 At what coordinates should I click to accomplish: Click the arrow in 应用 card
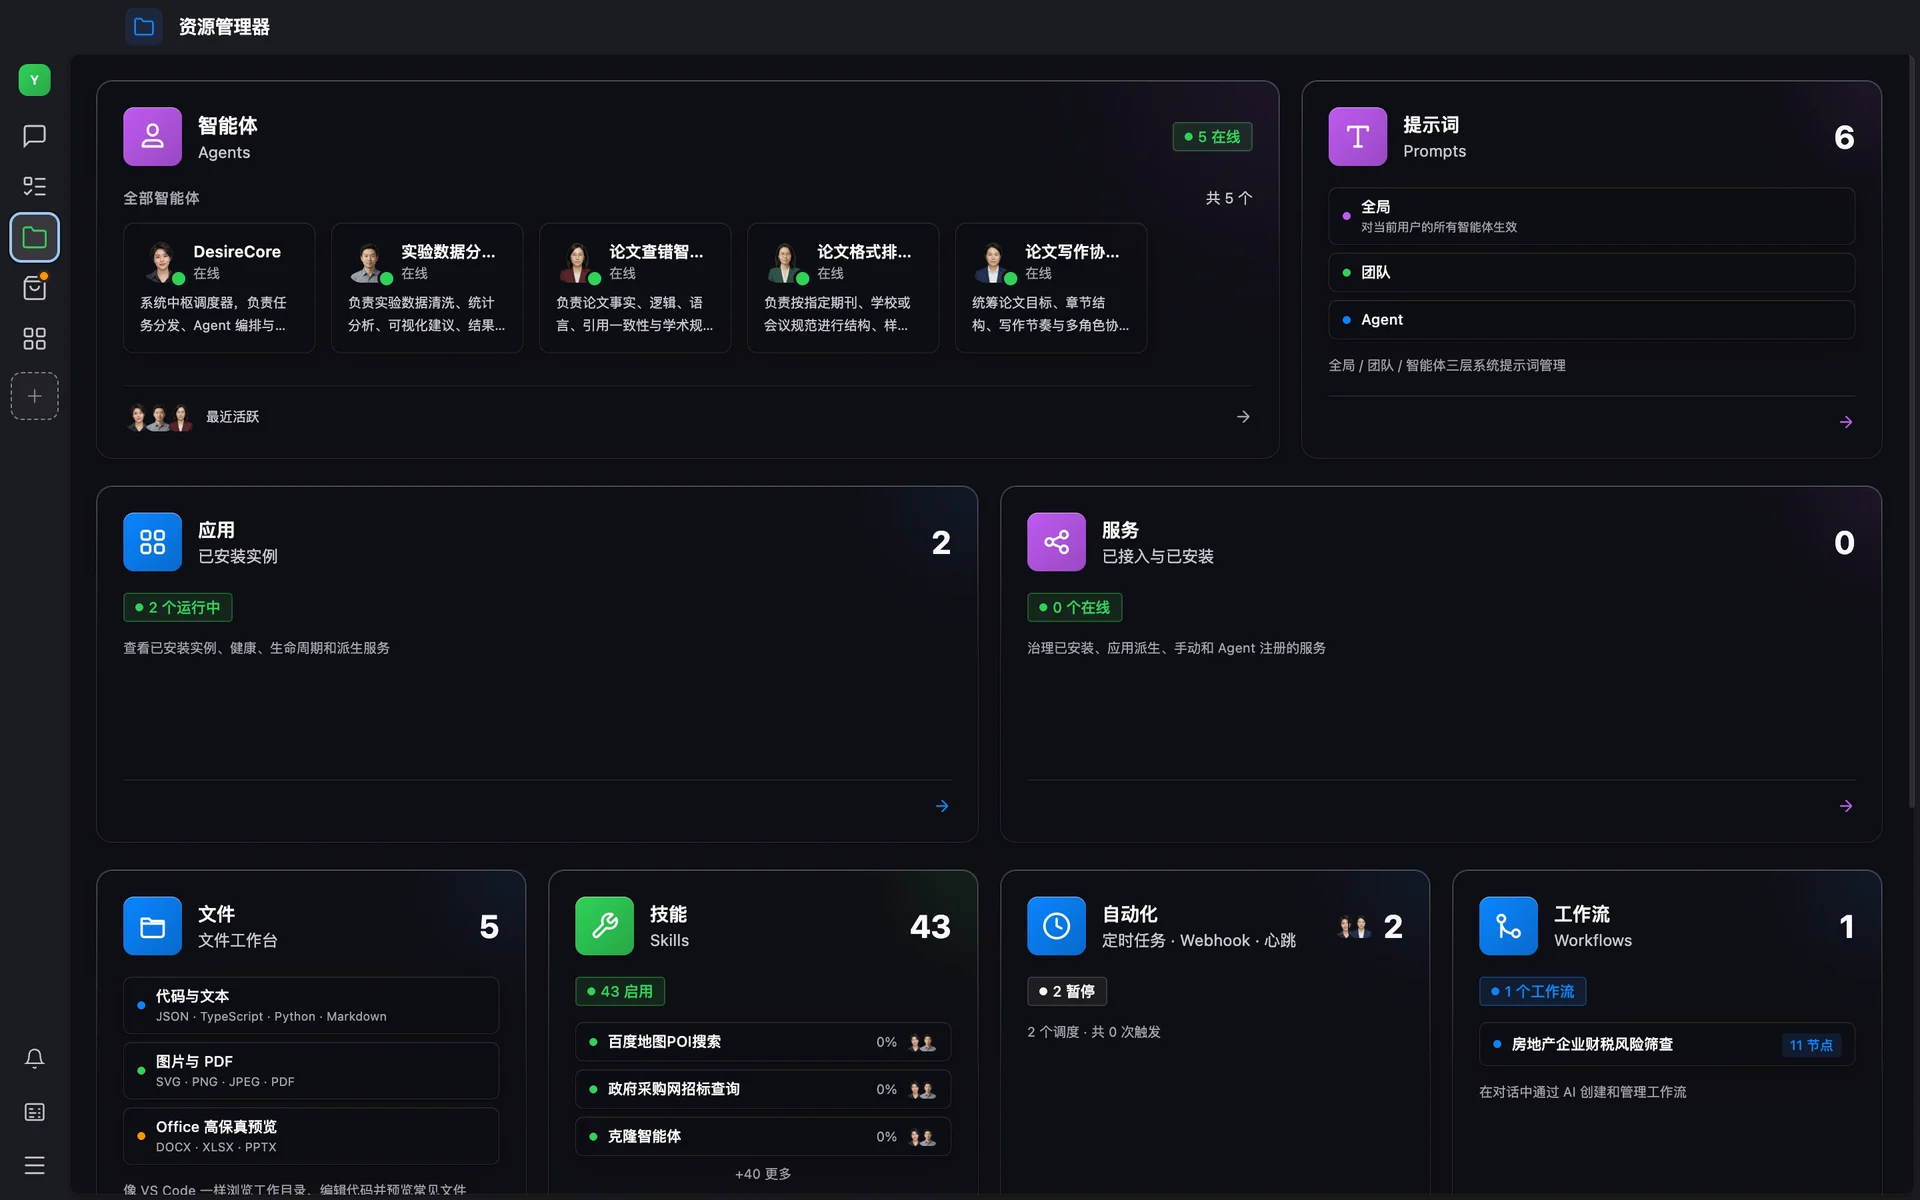942,806
